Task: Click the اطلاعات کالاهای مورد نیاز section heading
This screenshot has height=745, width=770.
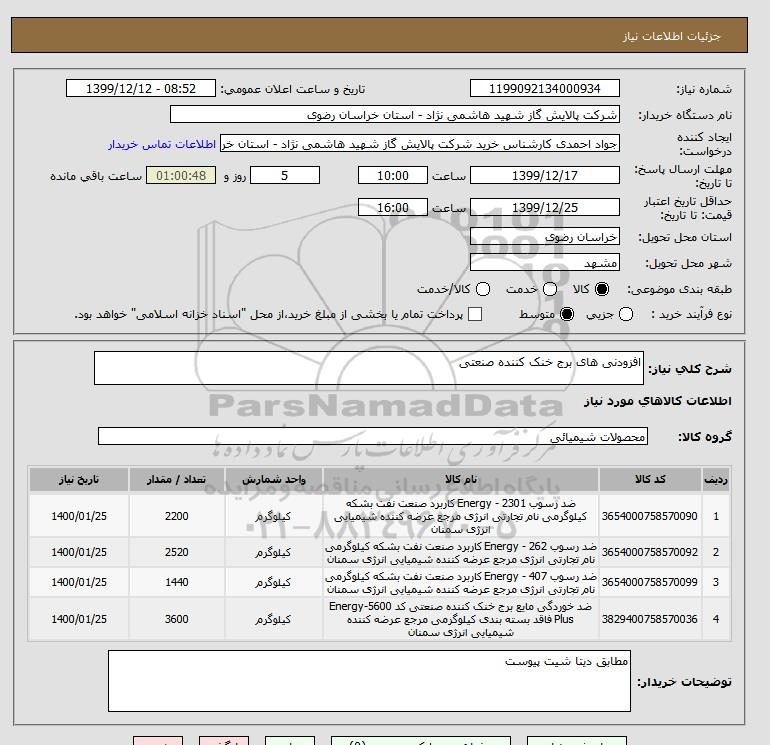Action: click(658, 401)
